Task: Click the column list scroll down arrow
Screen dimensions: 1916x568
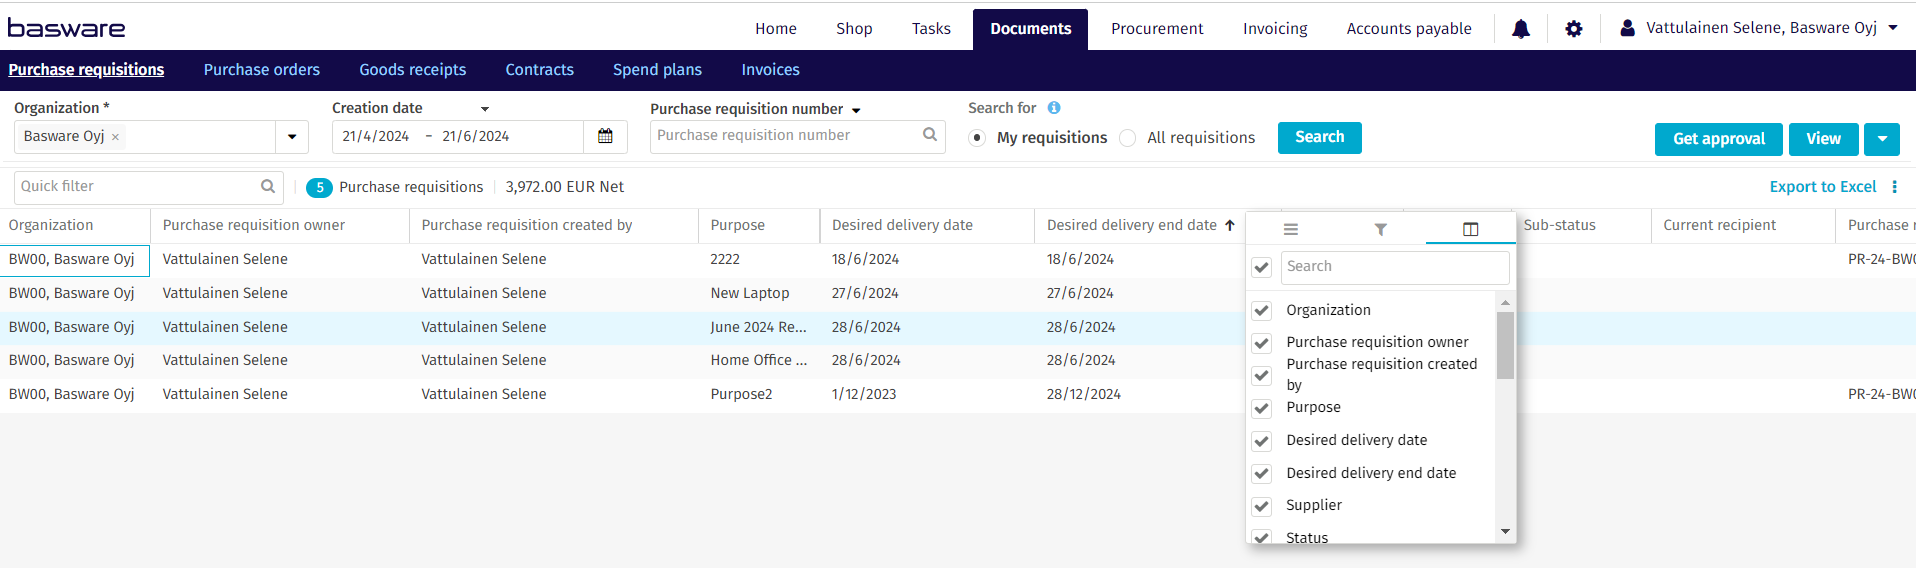Action: point(1505,532)
